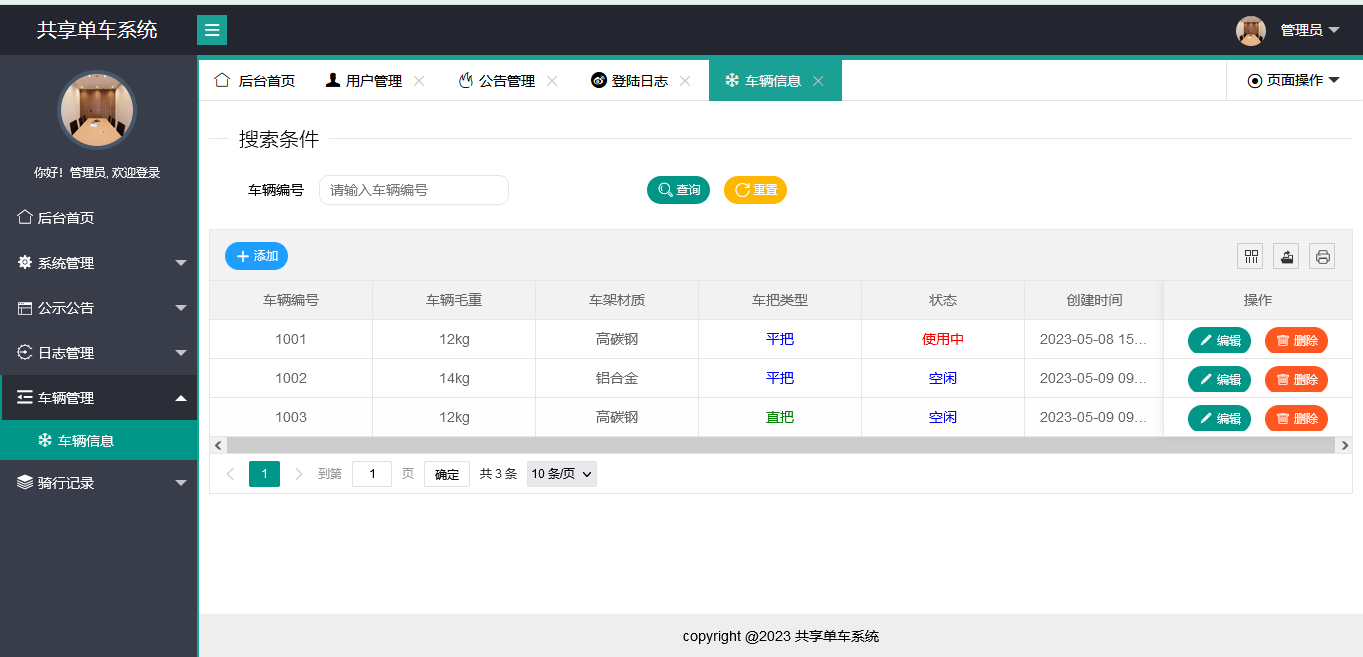Toggle the sidebar with the hamburger icon

point(212,30)
